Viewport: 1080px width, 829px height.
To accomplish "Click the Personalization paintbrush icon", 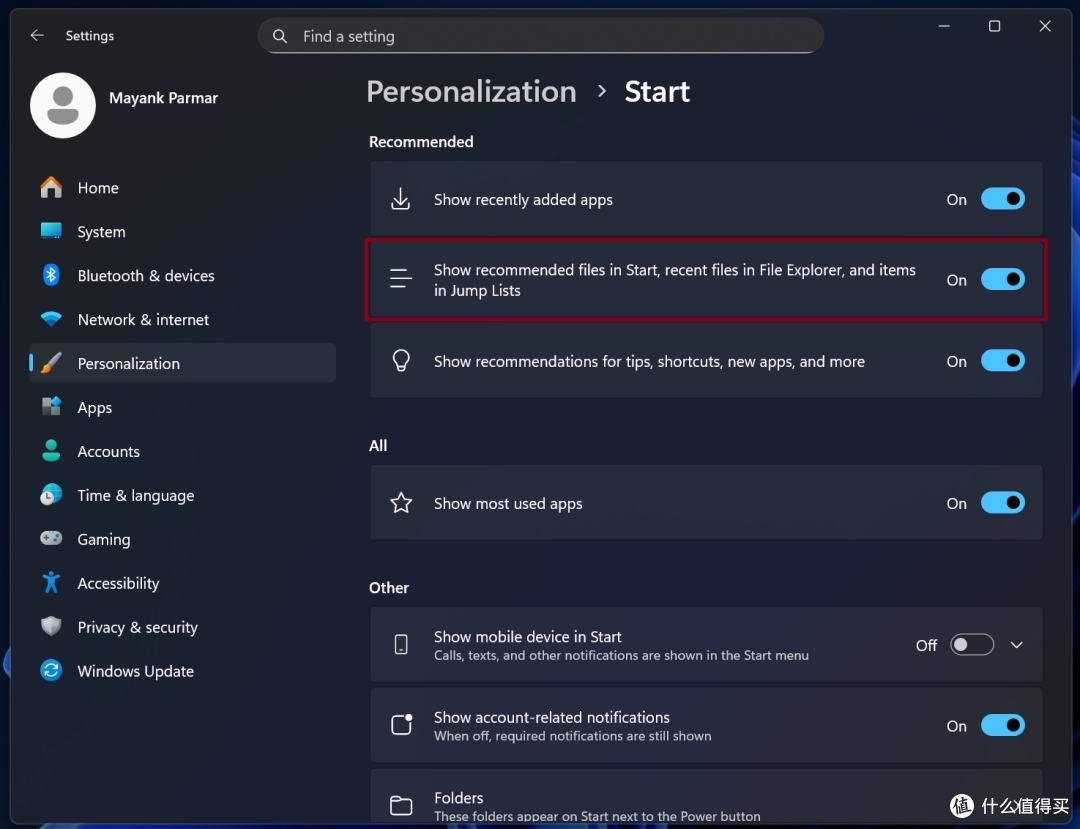I will click(51, 363).
